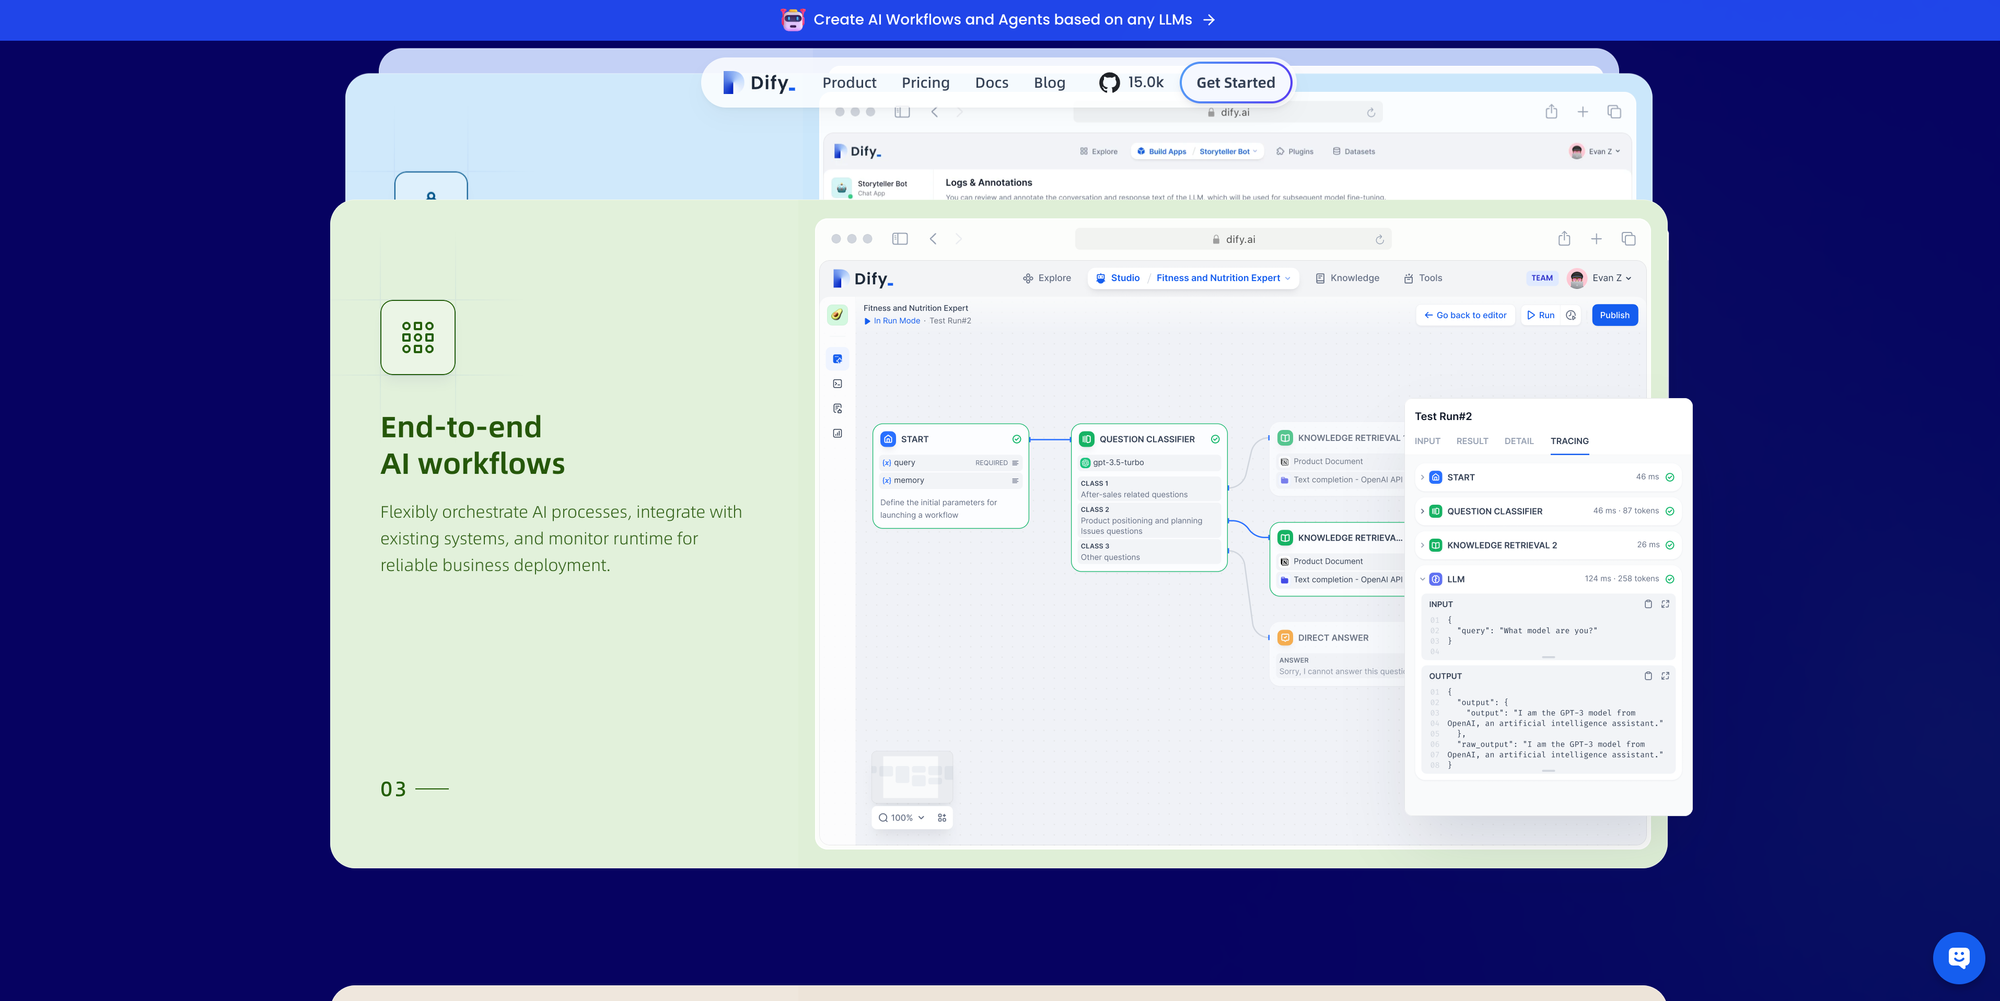Image resolution: width=2000 pixels, height=1001 pixels.
Task: Click the START node home icon on the canvas
Action: click(x=888, y=439)
